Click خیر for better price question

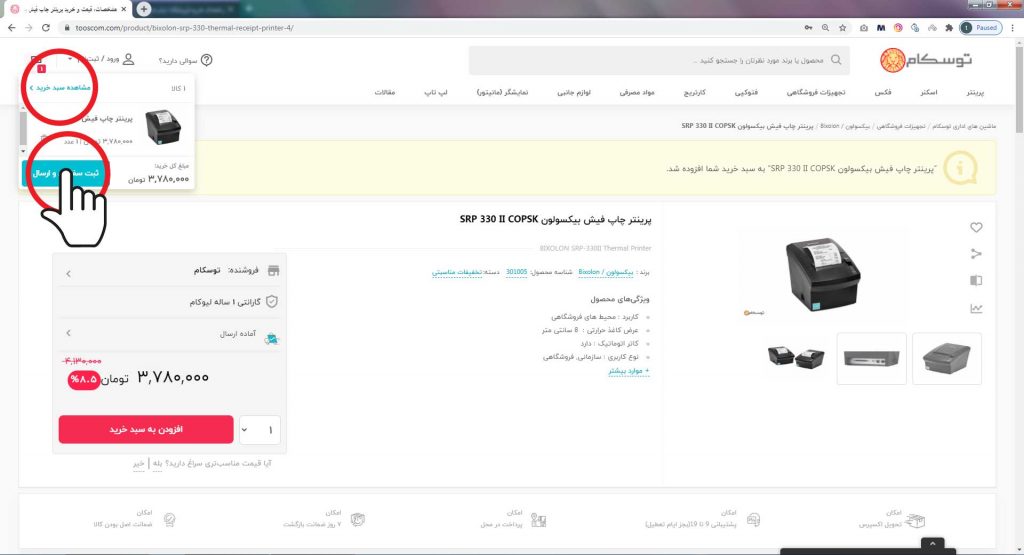138,464
